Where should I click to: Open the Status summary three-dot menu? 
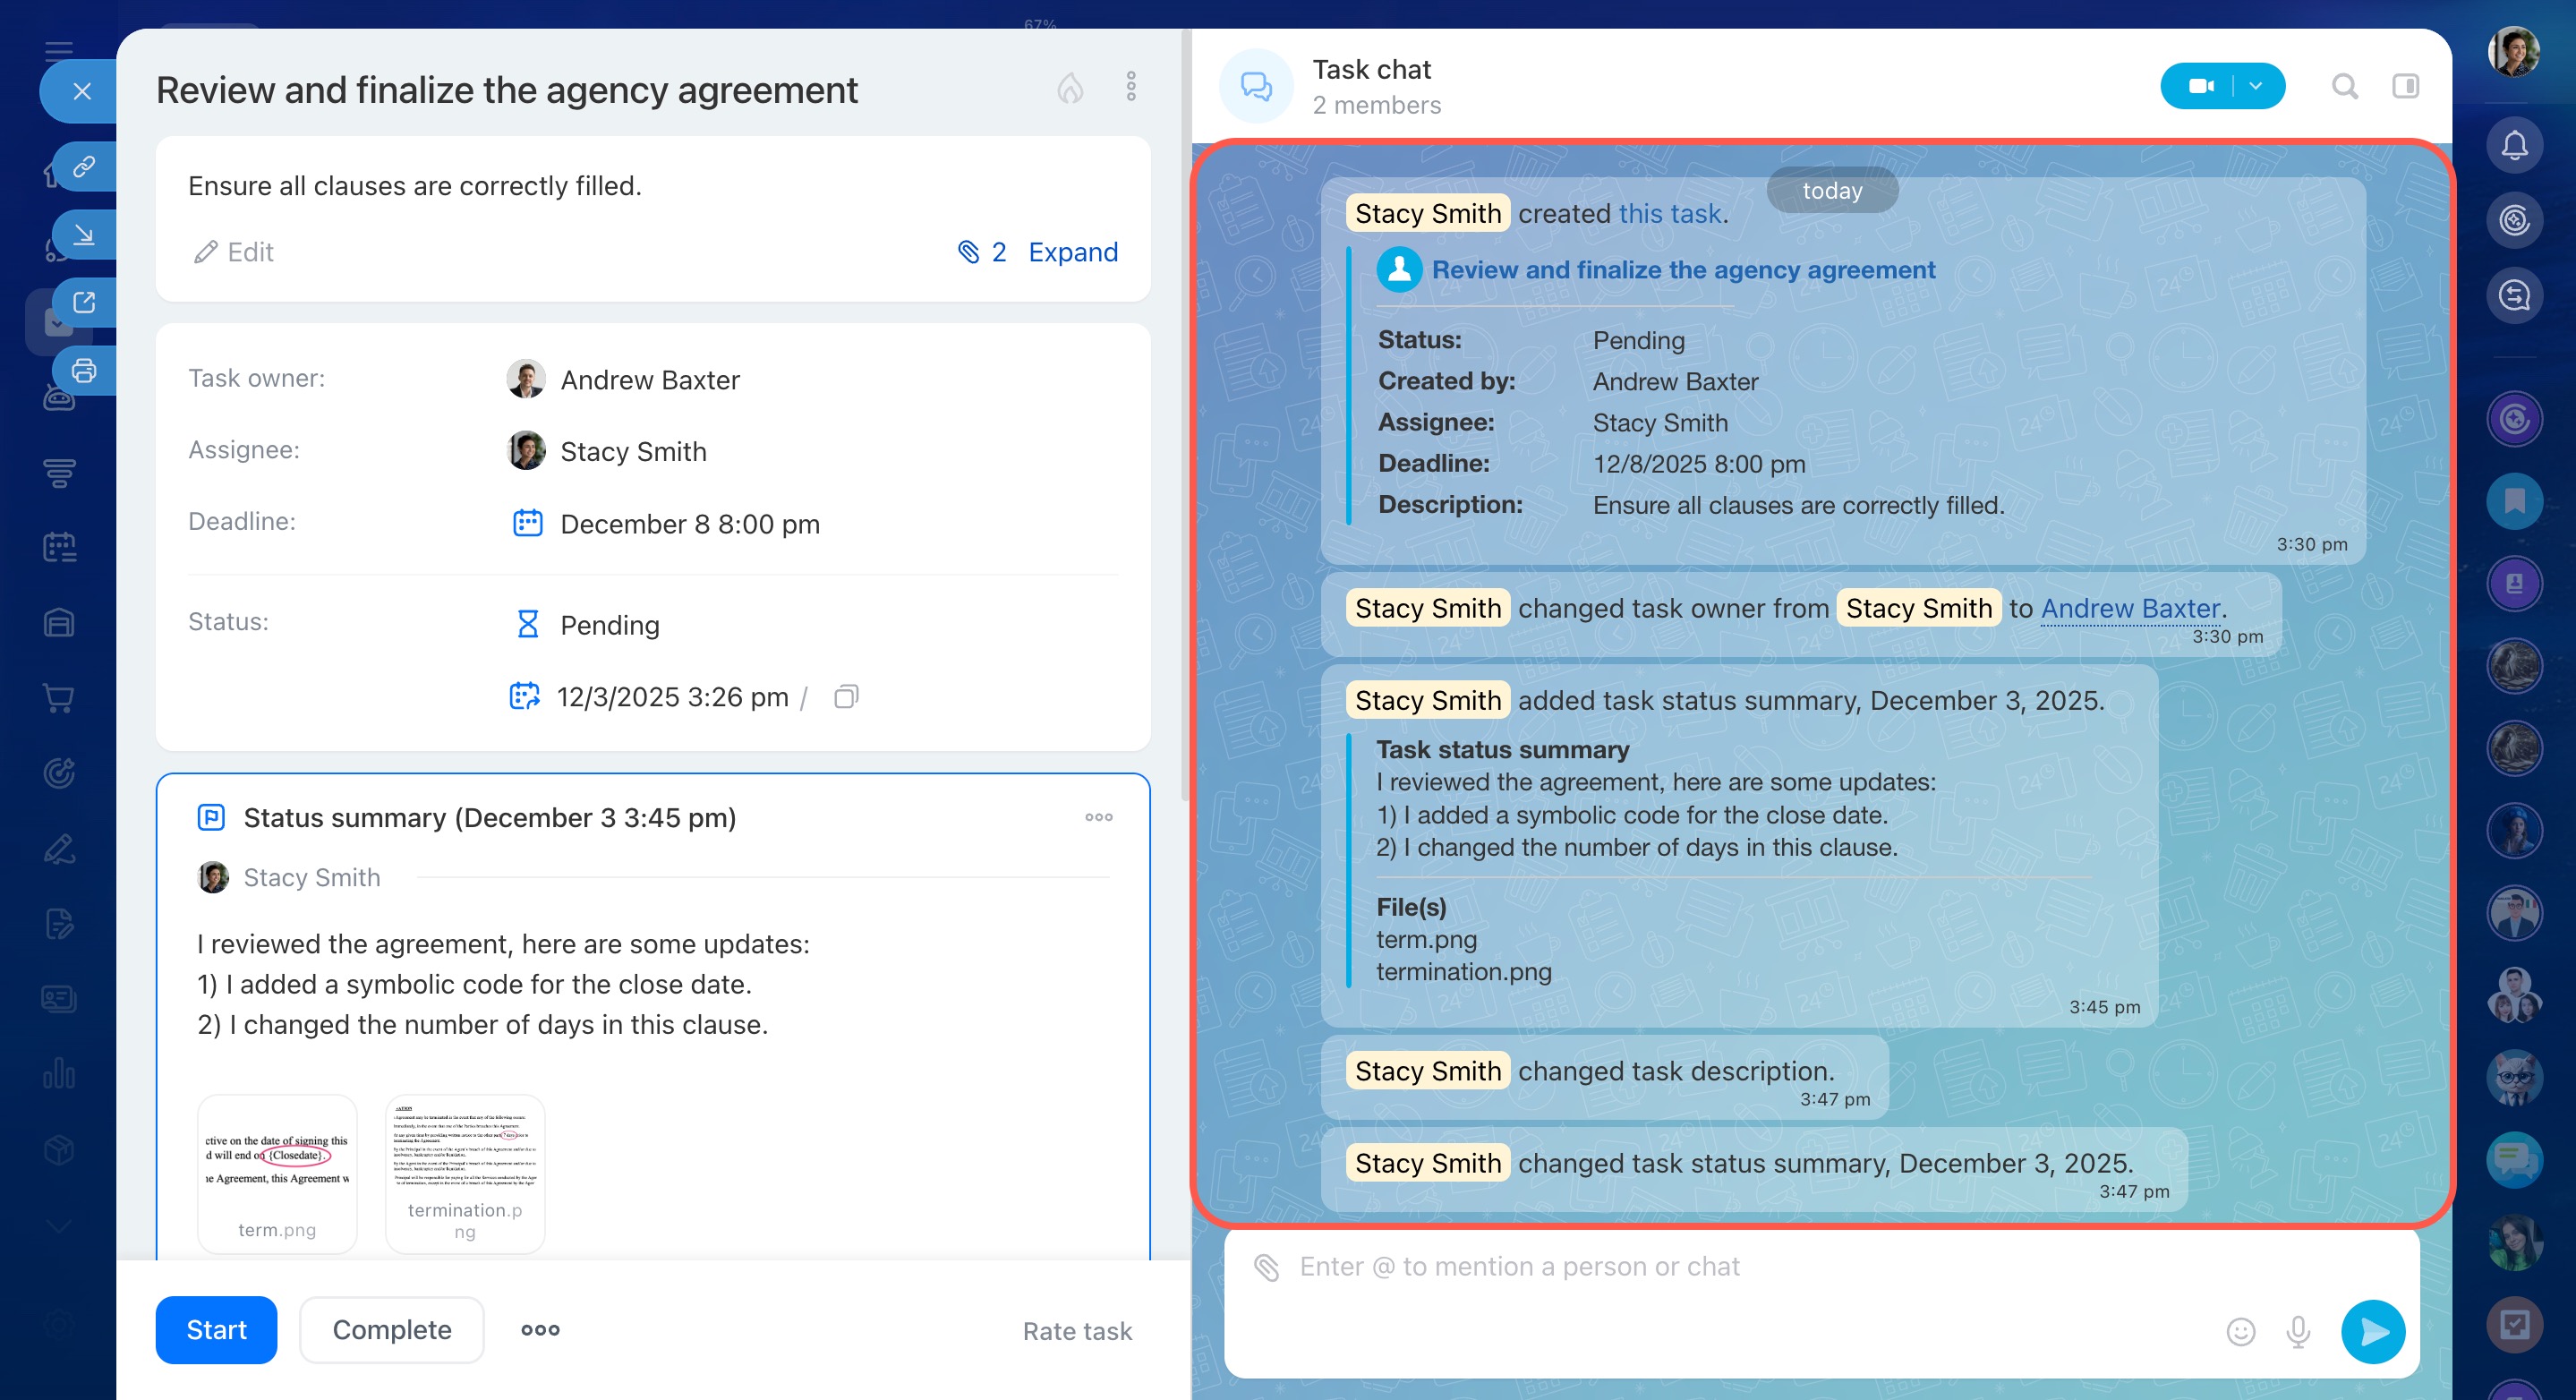(x=1098, y=817)
